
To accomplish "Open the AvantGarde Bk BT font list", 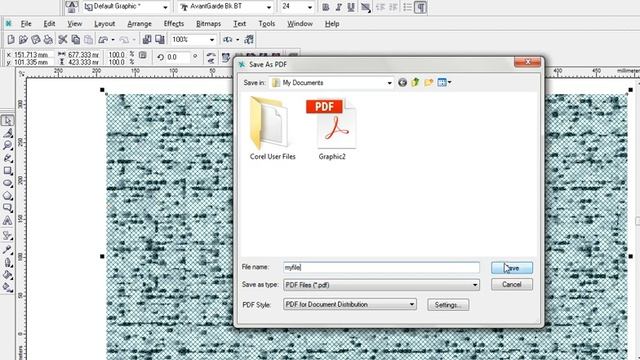I will click(269, 7).
